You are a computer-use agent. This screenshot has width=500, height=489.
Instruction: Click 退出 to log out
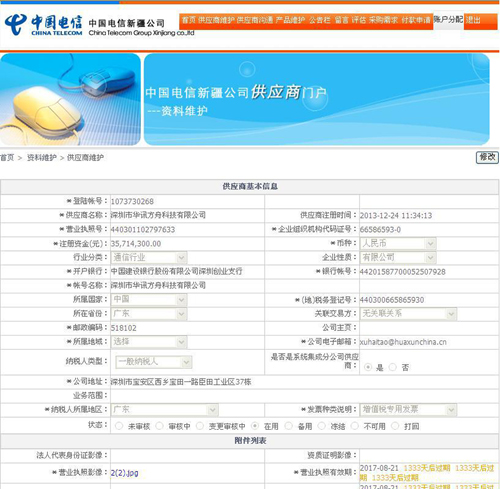473,20
